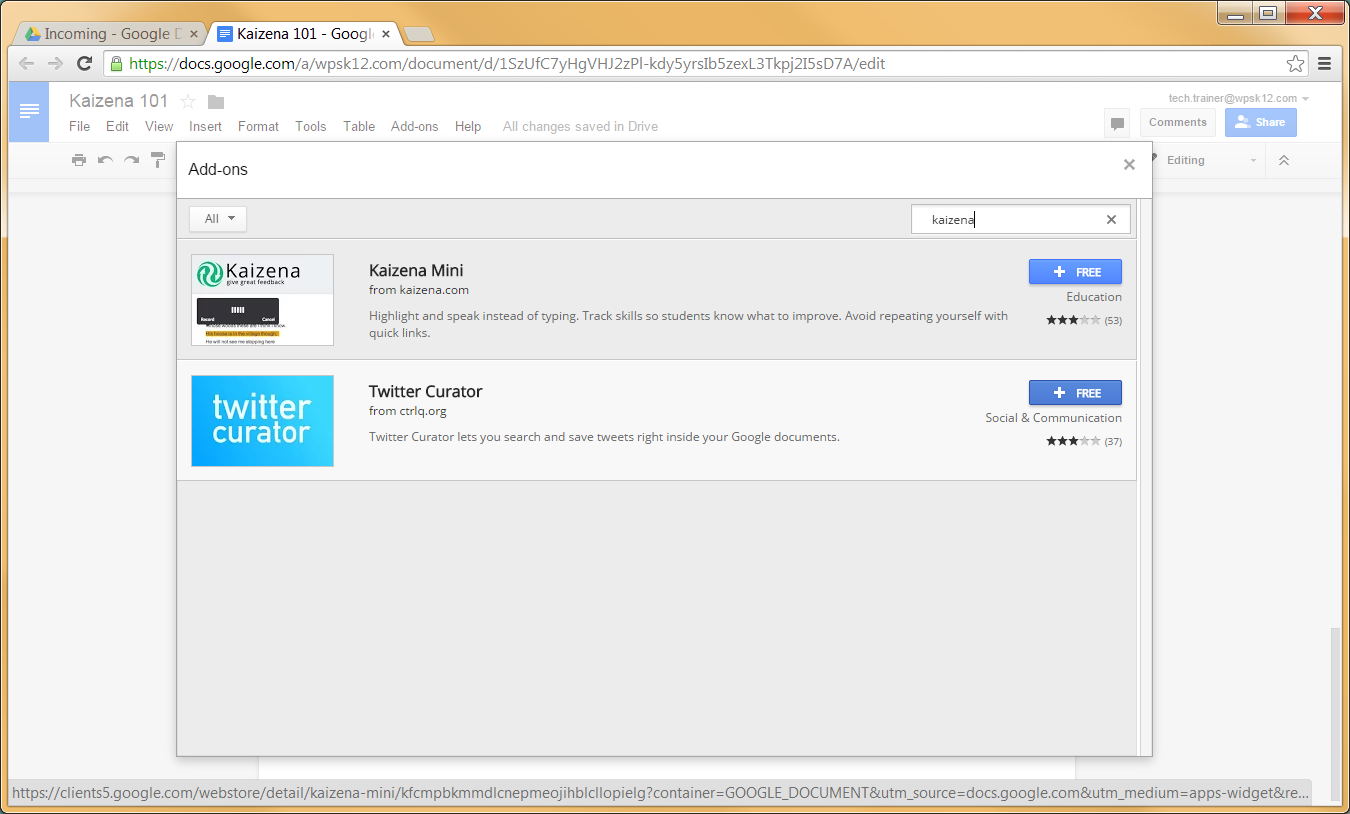Switch to the Incoming Google Drive tab
1350x814 pixels.
pos(110,34)
